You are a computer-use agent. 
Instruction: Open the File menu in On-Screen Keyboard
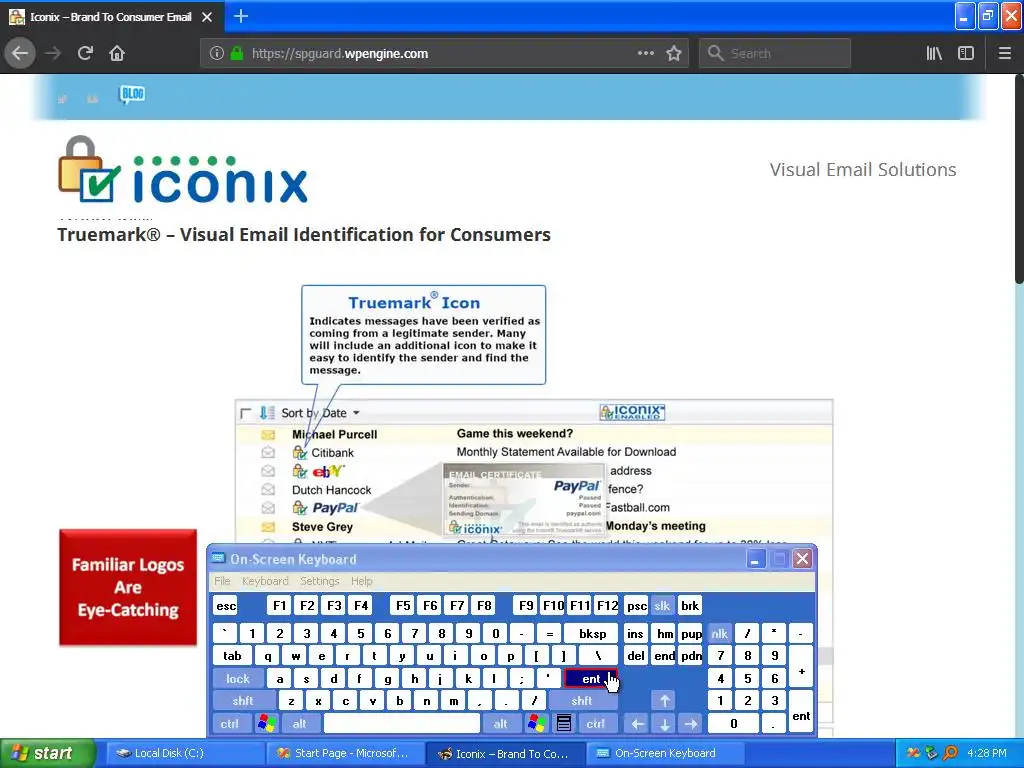coord(222,581)
